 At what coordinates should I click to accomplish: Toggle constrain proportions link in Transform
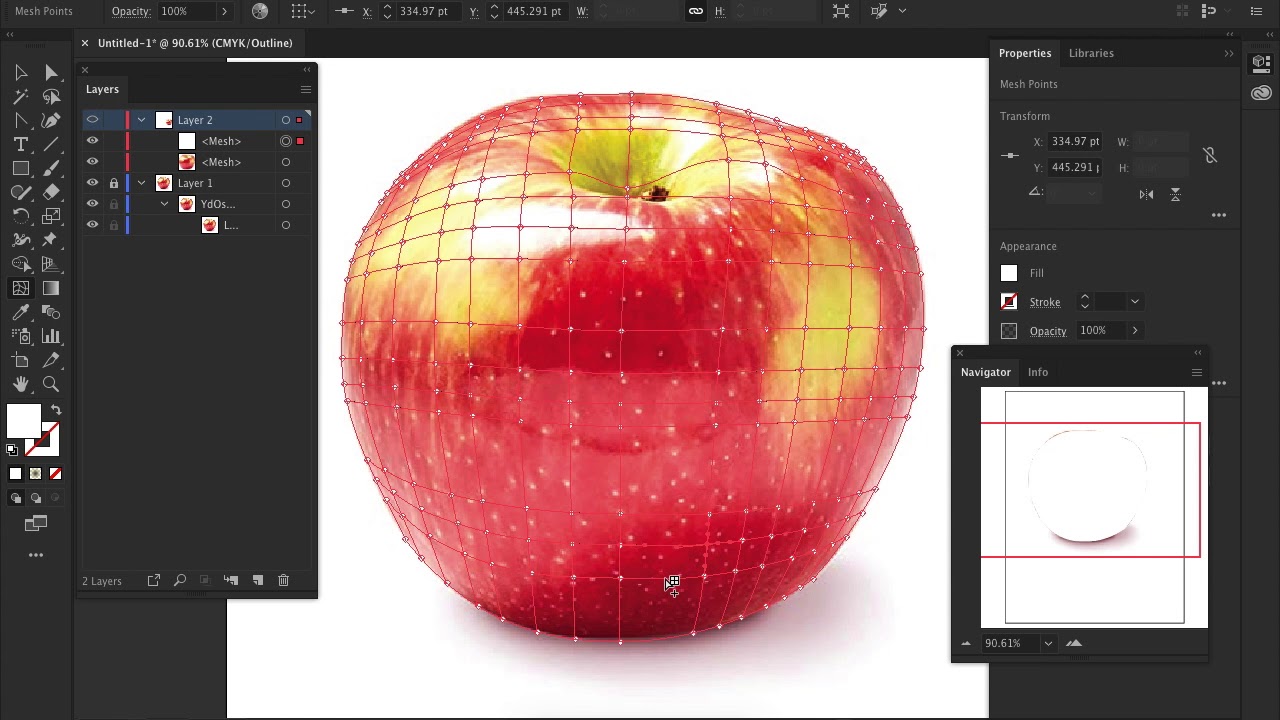pos(1210,155)
